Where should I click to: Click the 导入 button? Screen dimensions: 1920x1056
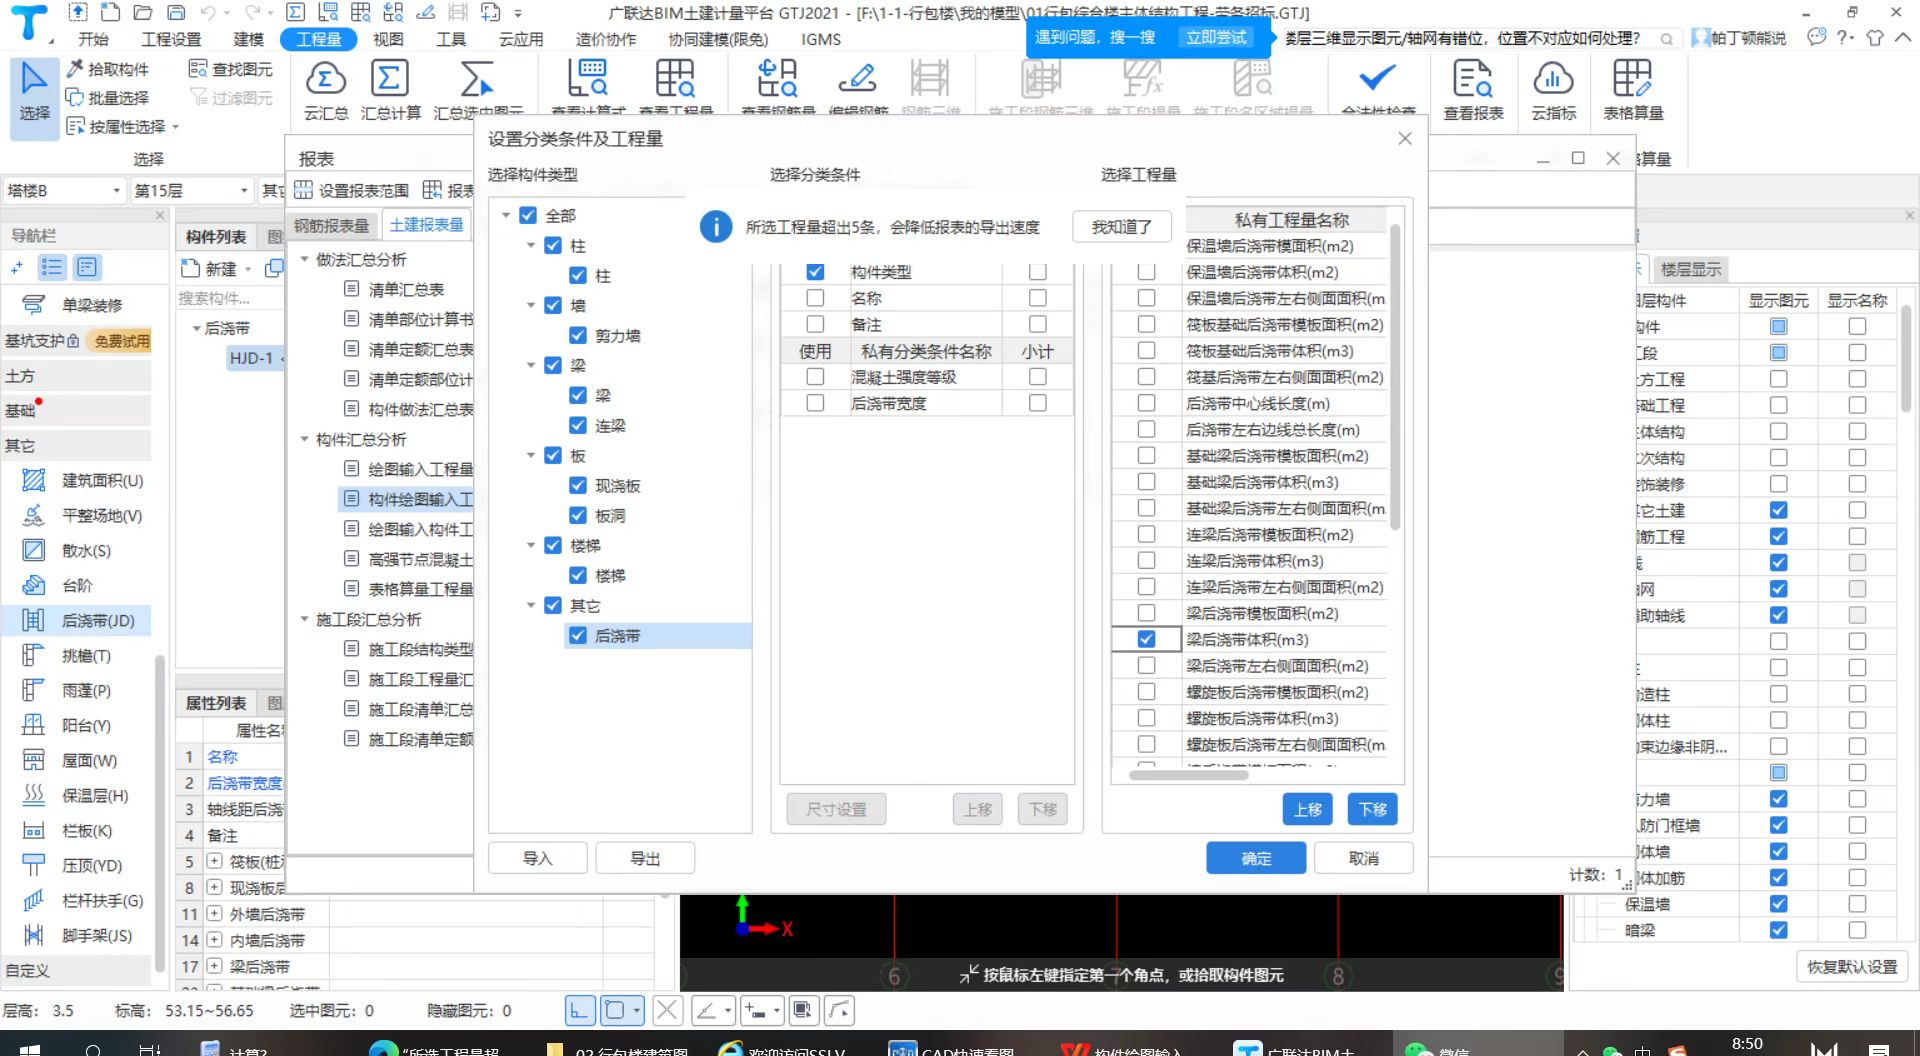pos(537,858)
